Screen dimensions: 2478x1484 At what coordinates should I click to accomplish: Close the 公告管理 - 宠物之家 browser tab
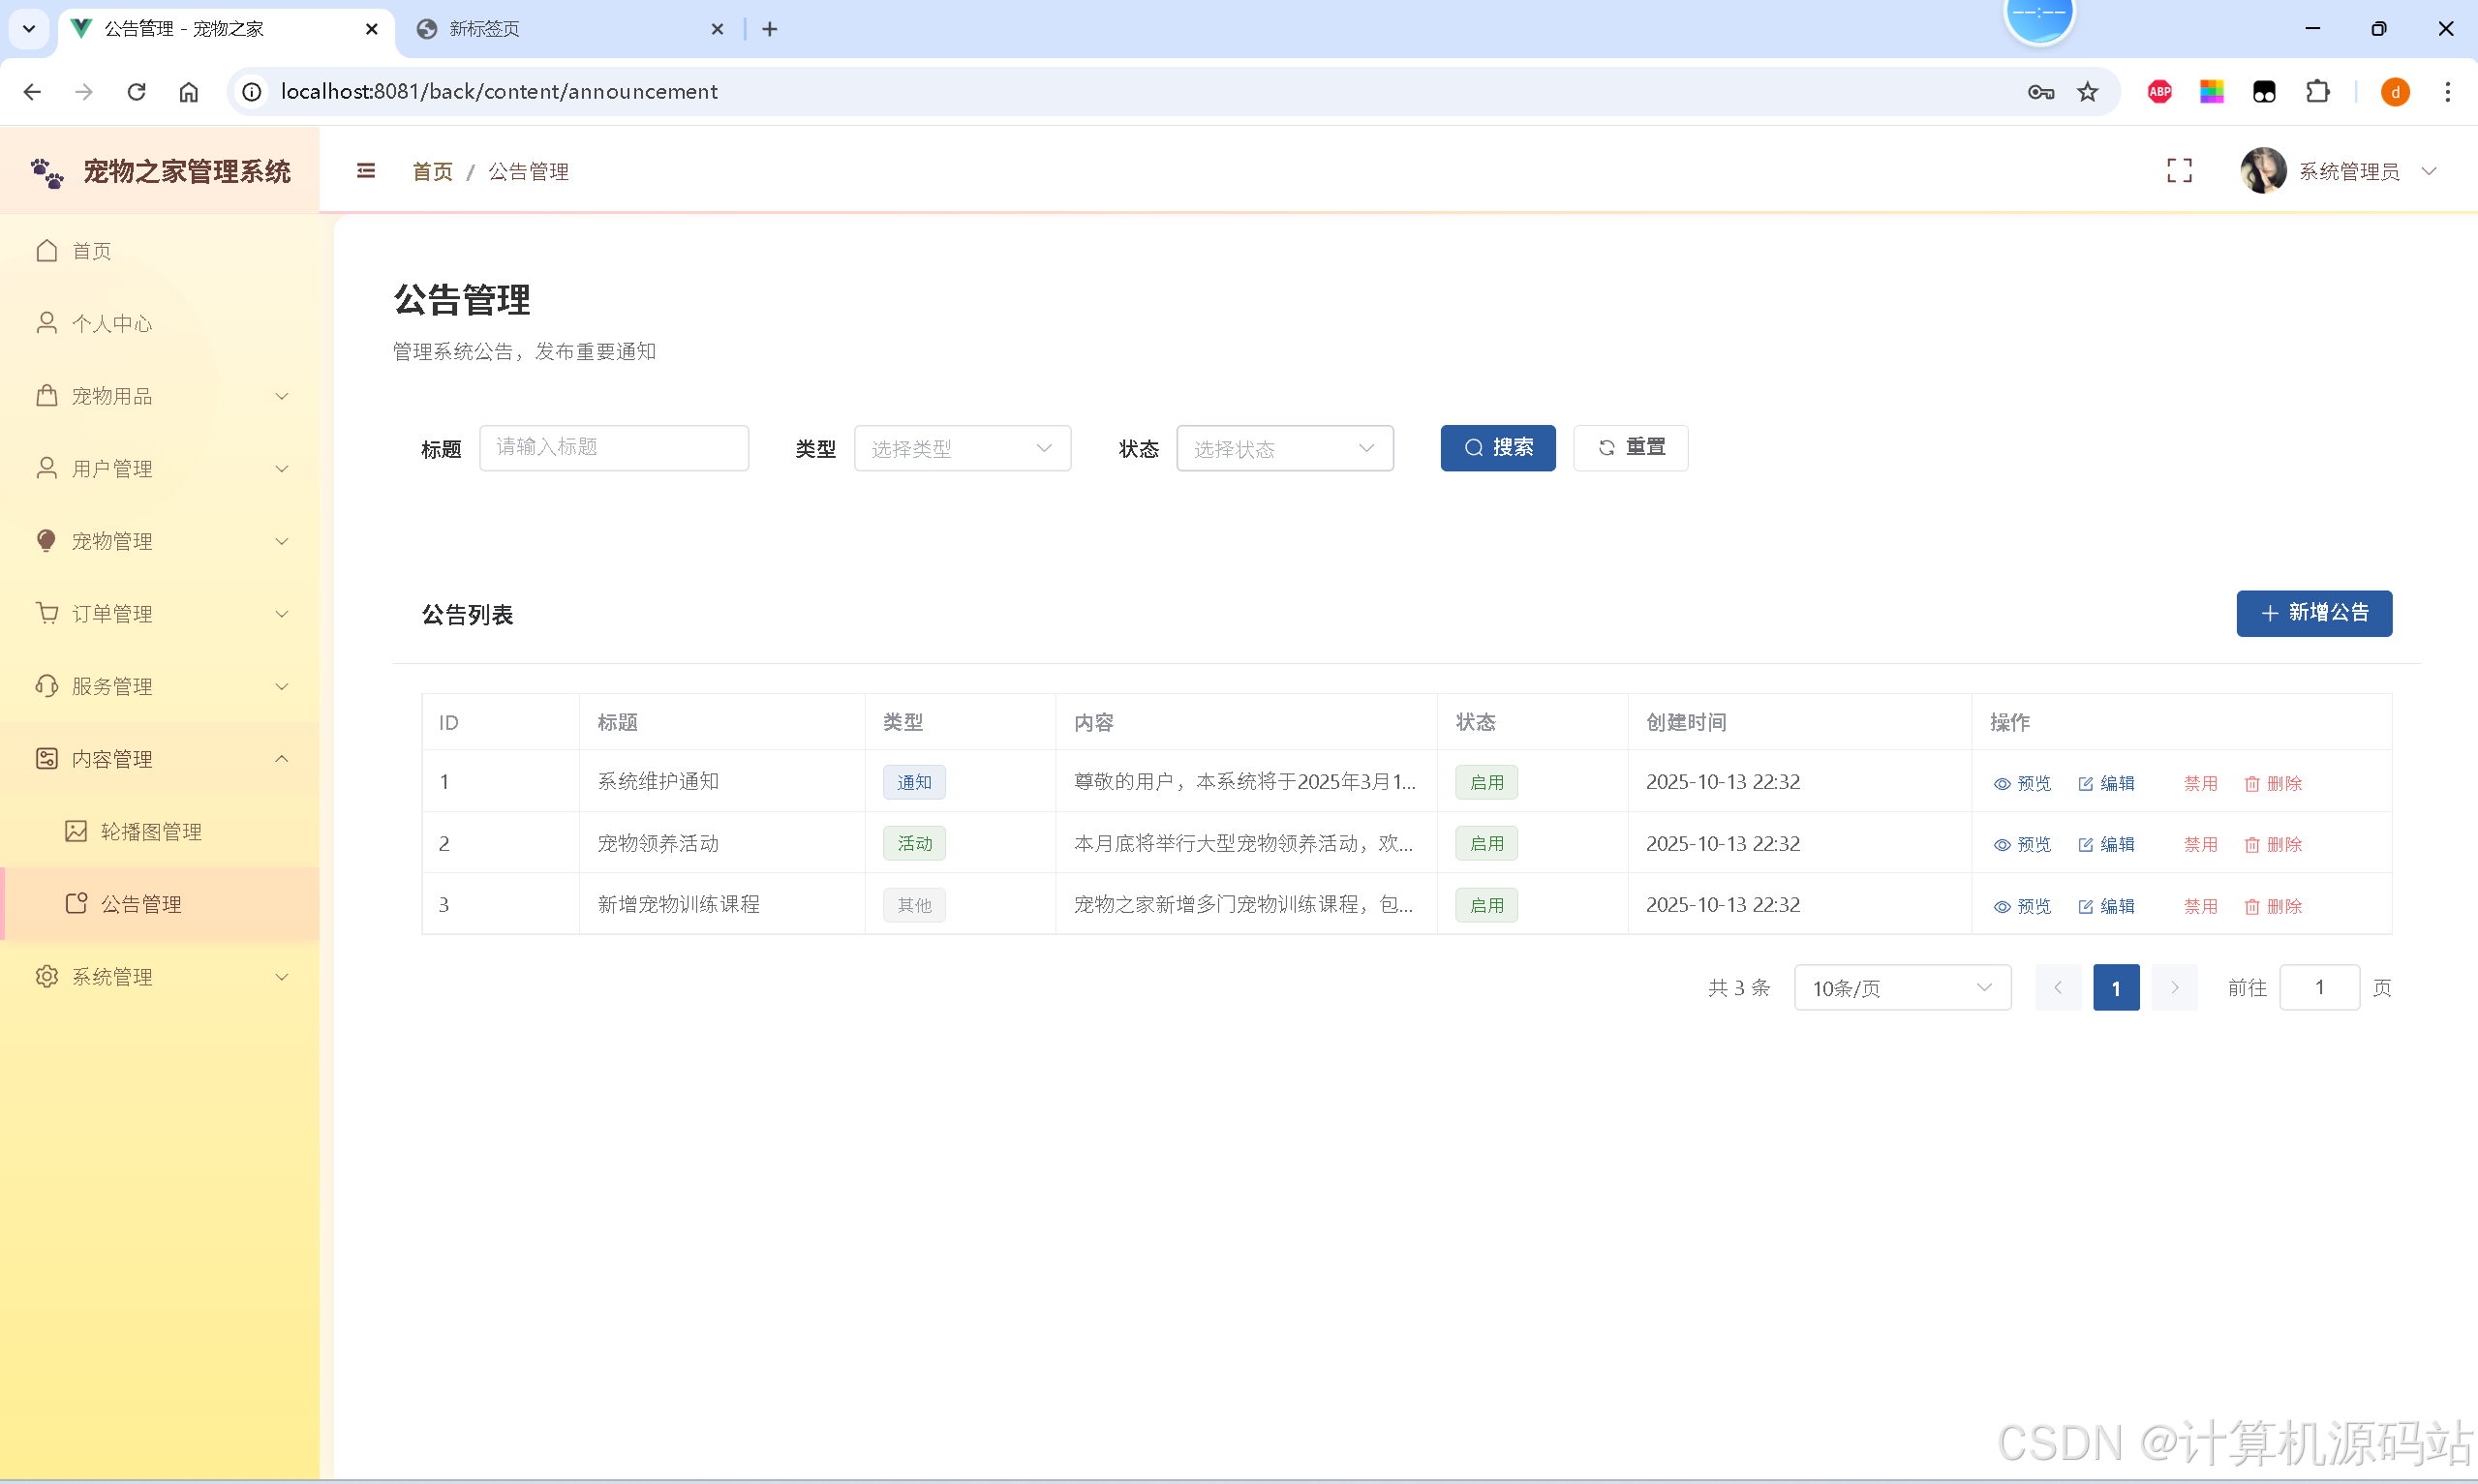pos(372,29)
